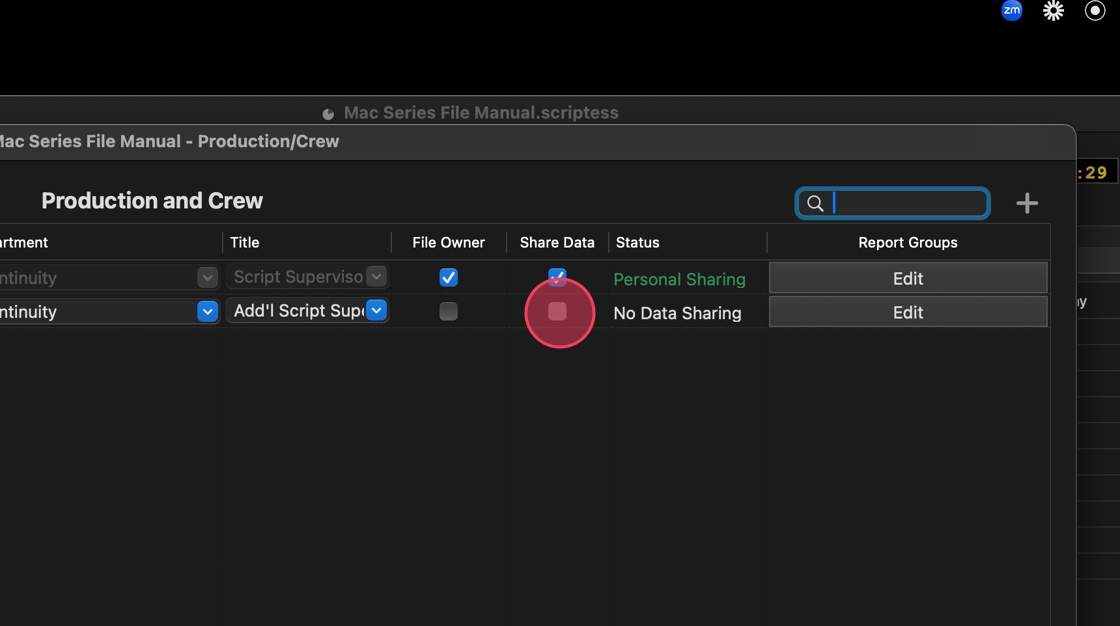Screen dimensions: 1120x626
Task: Click the Report Groups column header
Action: [907, 243]
